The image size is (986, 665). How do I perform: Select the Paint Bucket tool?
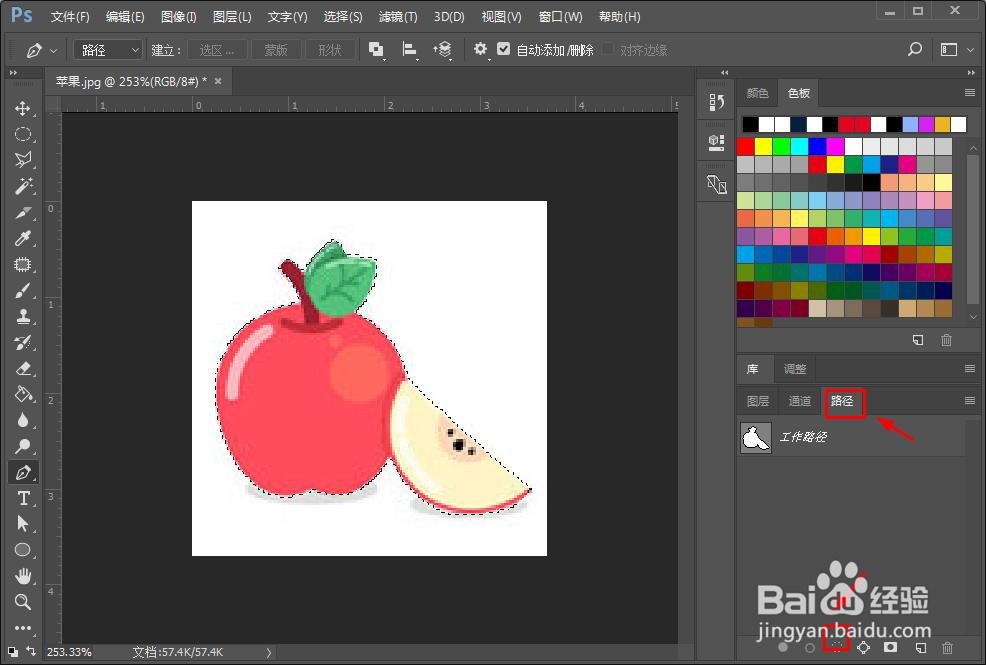click(23, 394)
